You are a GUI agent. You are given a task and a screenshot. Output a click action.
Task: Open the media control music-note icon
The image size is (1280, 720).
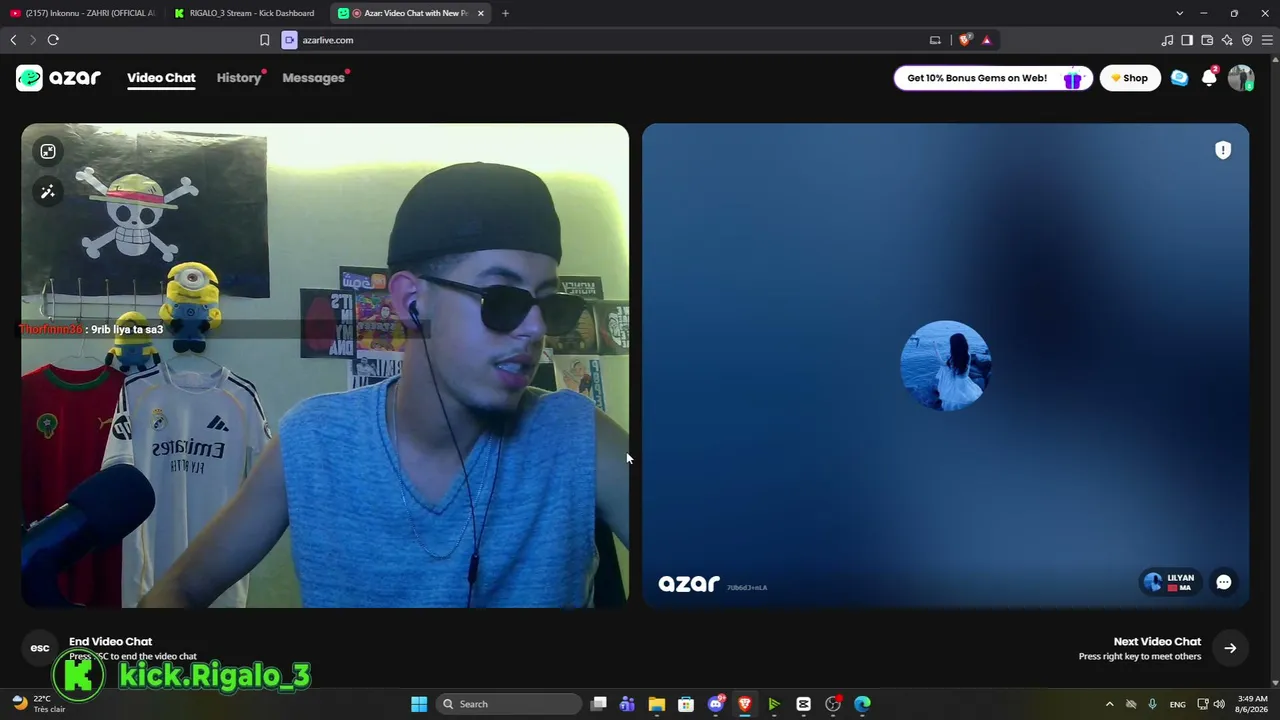[1167, 40]
